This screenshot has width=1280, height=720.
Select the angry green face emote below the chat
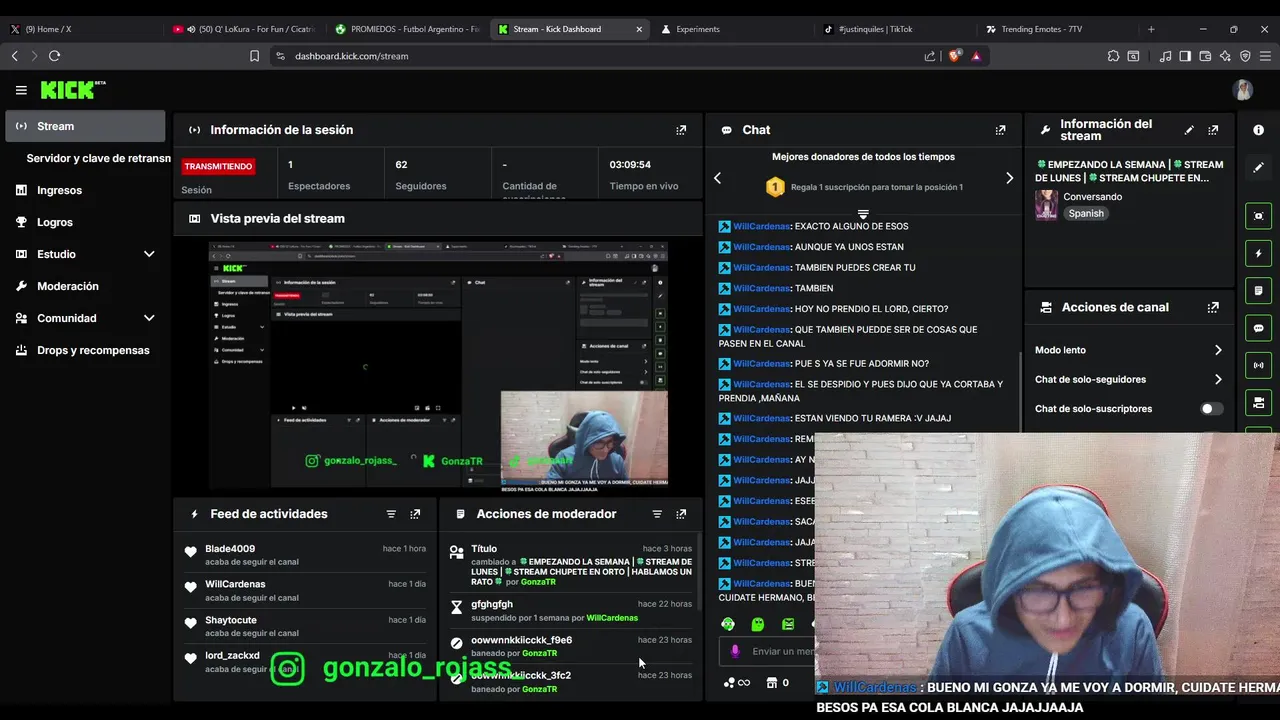click(788, 624)
